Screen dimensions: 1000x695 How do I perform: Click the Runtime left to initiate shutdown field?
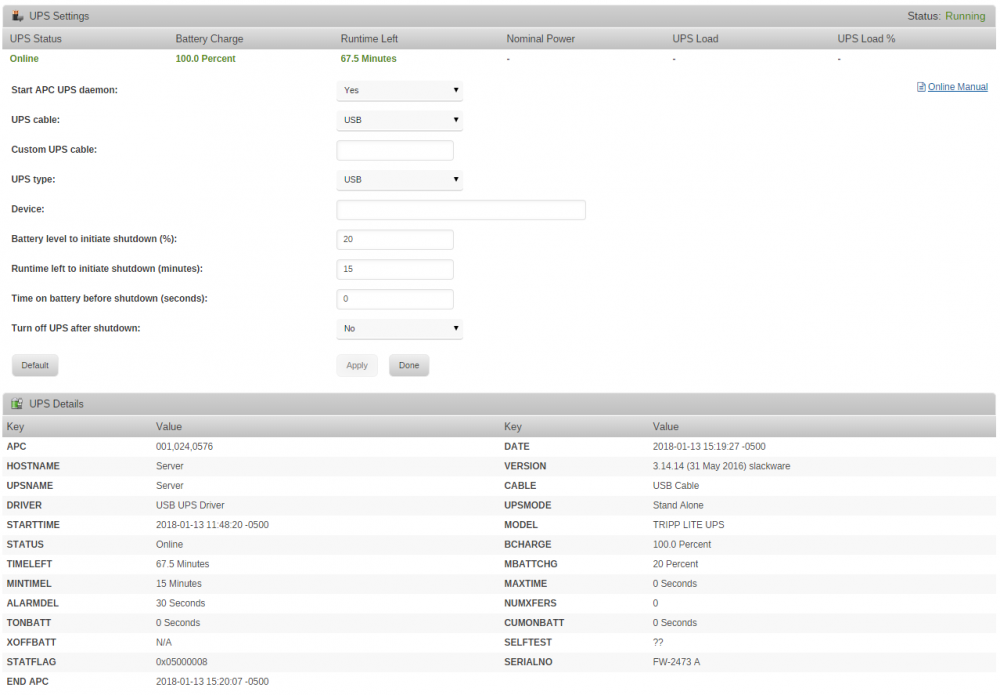395,269
